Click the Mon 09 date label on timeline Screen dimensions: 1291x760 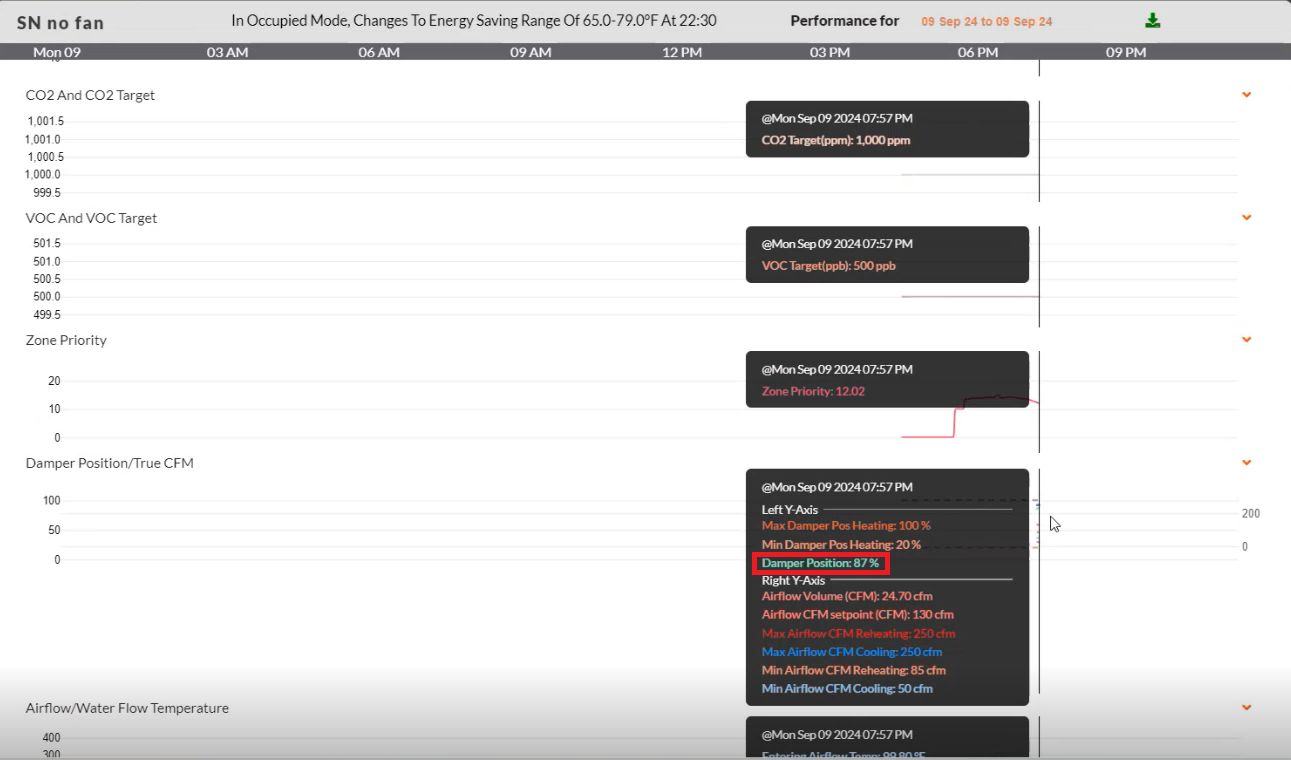pyautogui.click(x=55, y=52)
